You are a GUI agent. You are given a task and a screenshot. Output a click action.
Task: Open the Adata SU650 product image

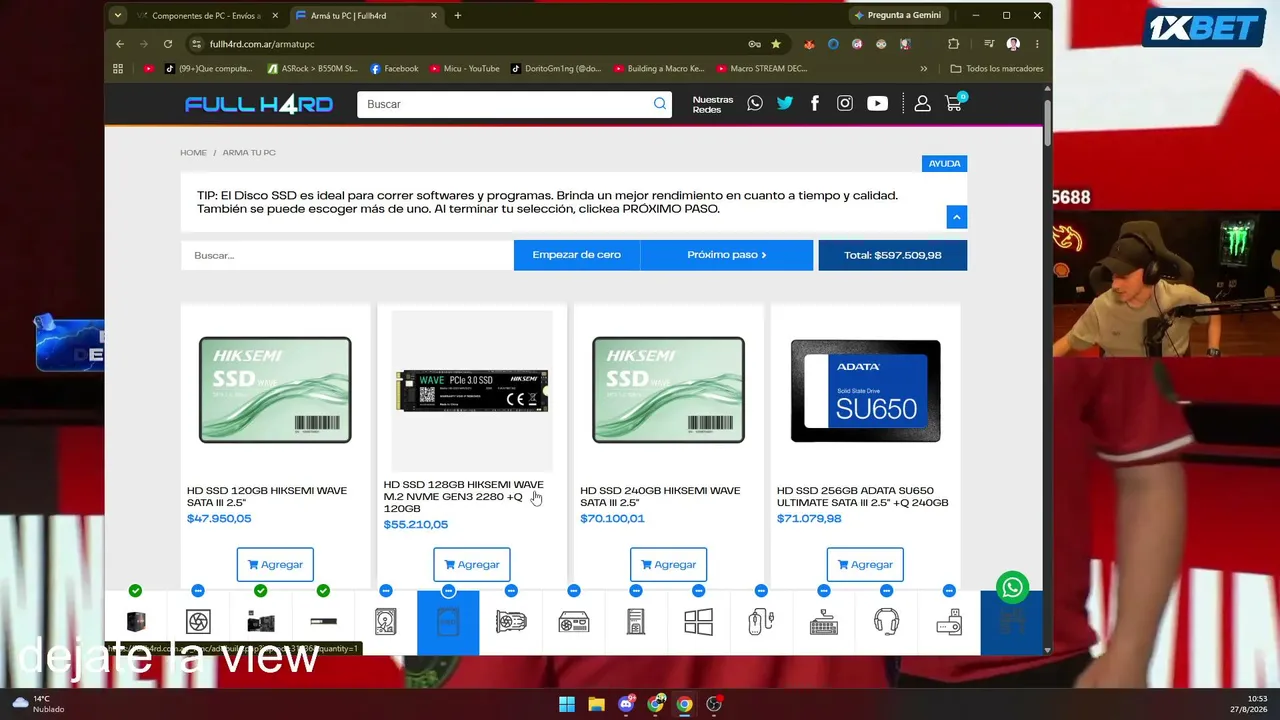[865, 390]
